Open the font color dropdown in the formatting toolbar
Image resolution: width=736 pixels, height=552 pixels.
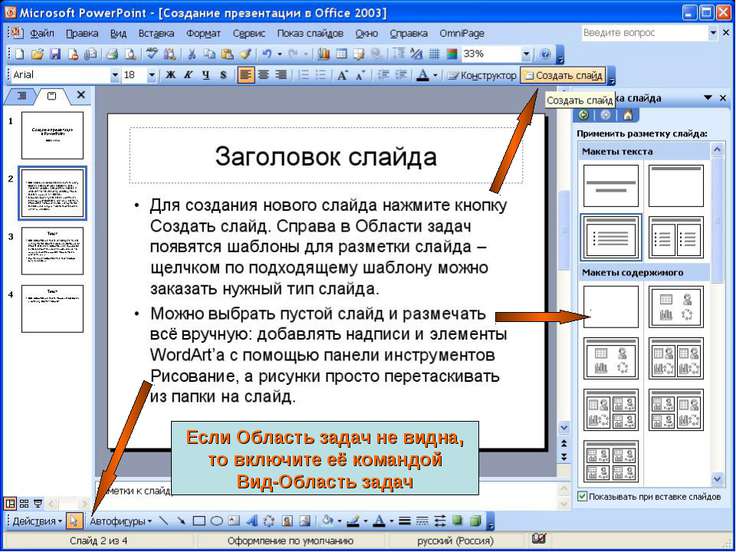pyautogui.click(x=435, y=75)
